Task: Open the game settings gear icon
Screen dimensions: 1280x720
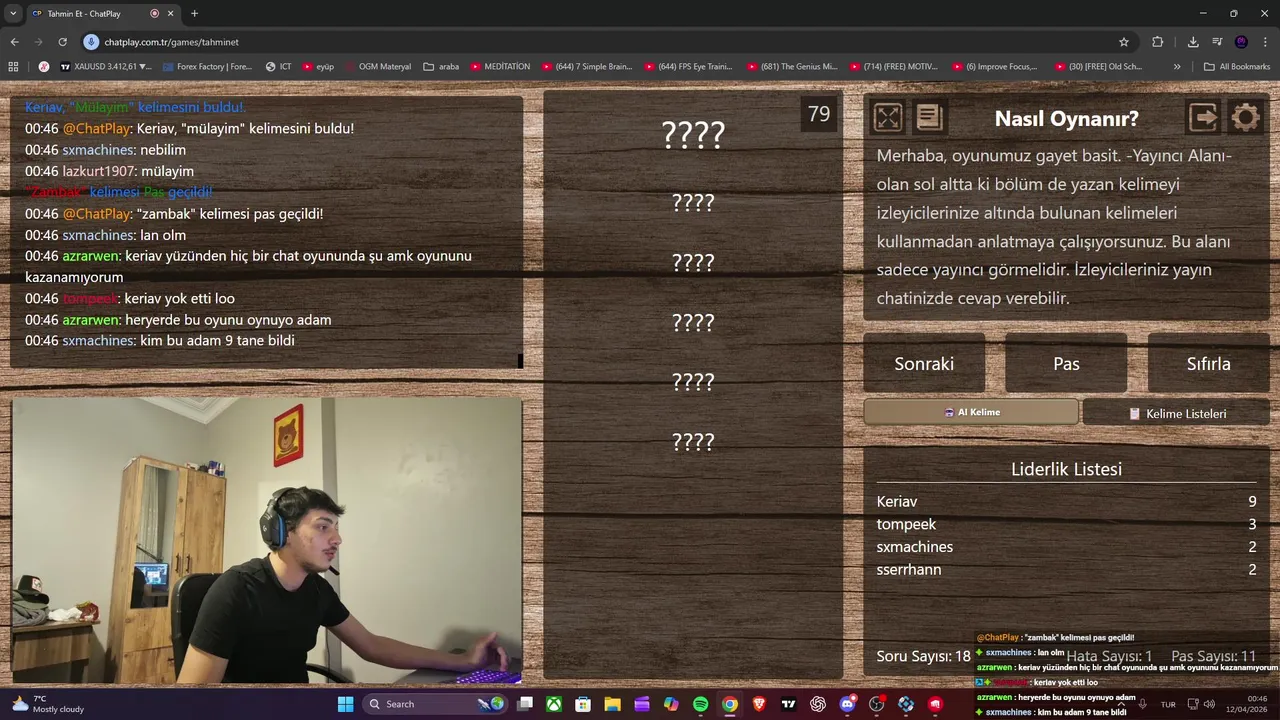Action: [1245, 118]
